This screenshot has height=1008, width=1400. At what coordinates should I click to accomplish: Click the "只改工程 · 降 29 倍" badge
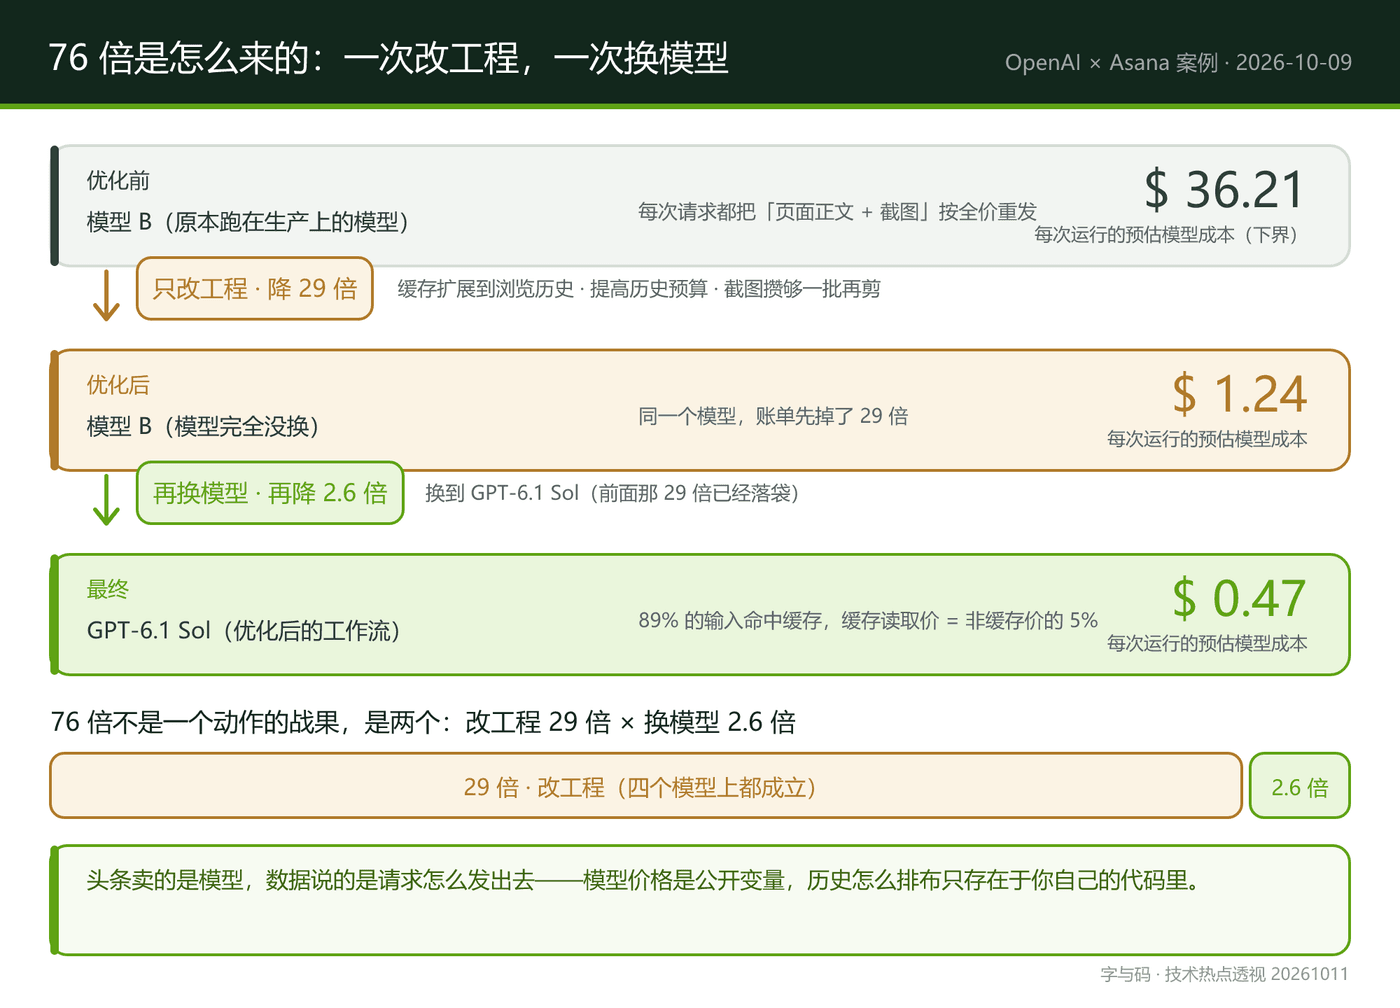coord(255,289)
